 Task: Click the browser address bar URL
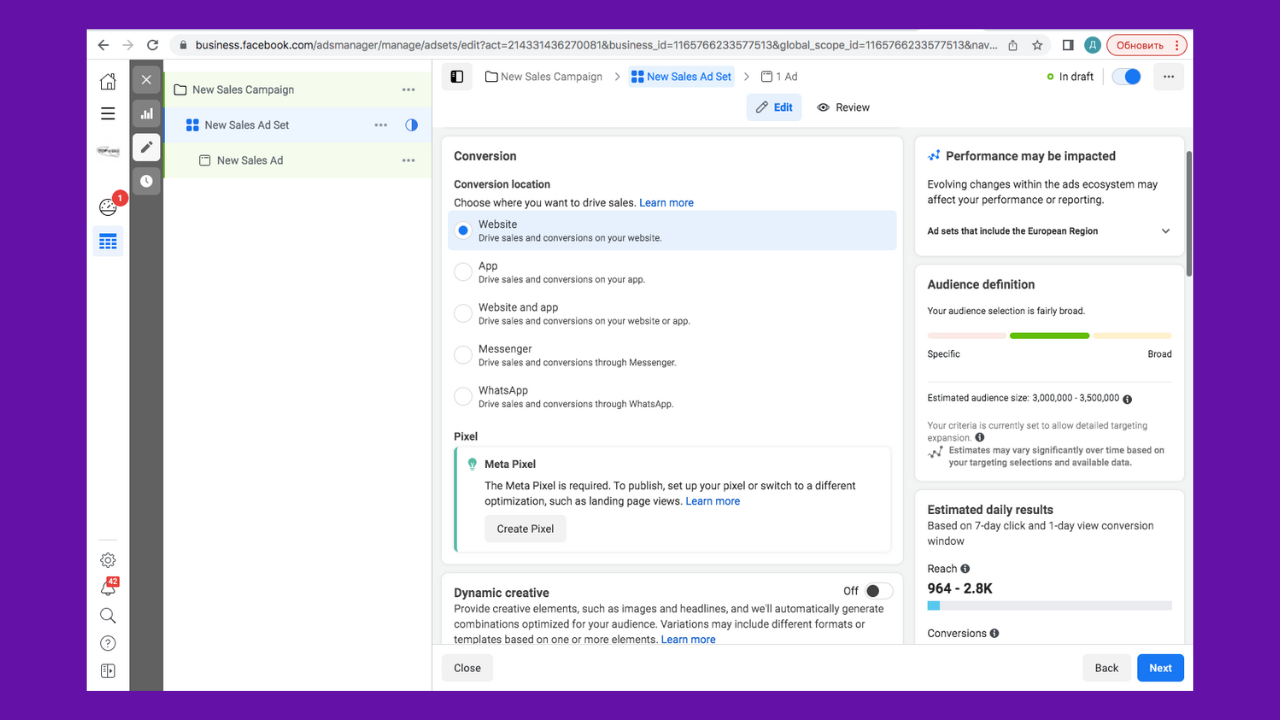click(596, 45)
